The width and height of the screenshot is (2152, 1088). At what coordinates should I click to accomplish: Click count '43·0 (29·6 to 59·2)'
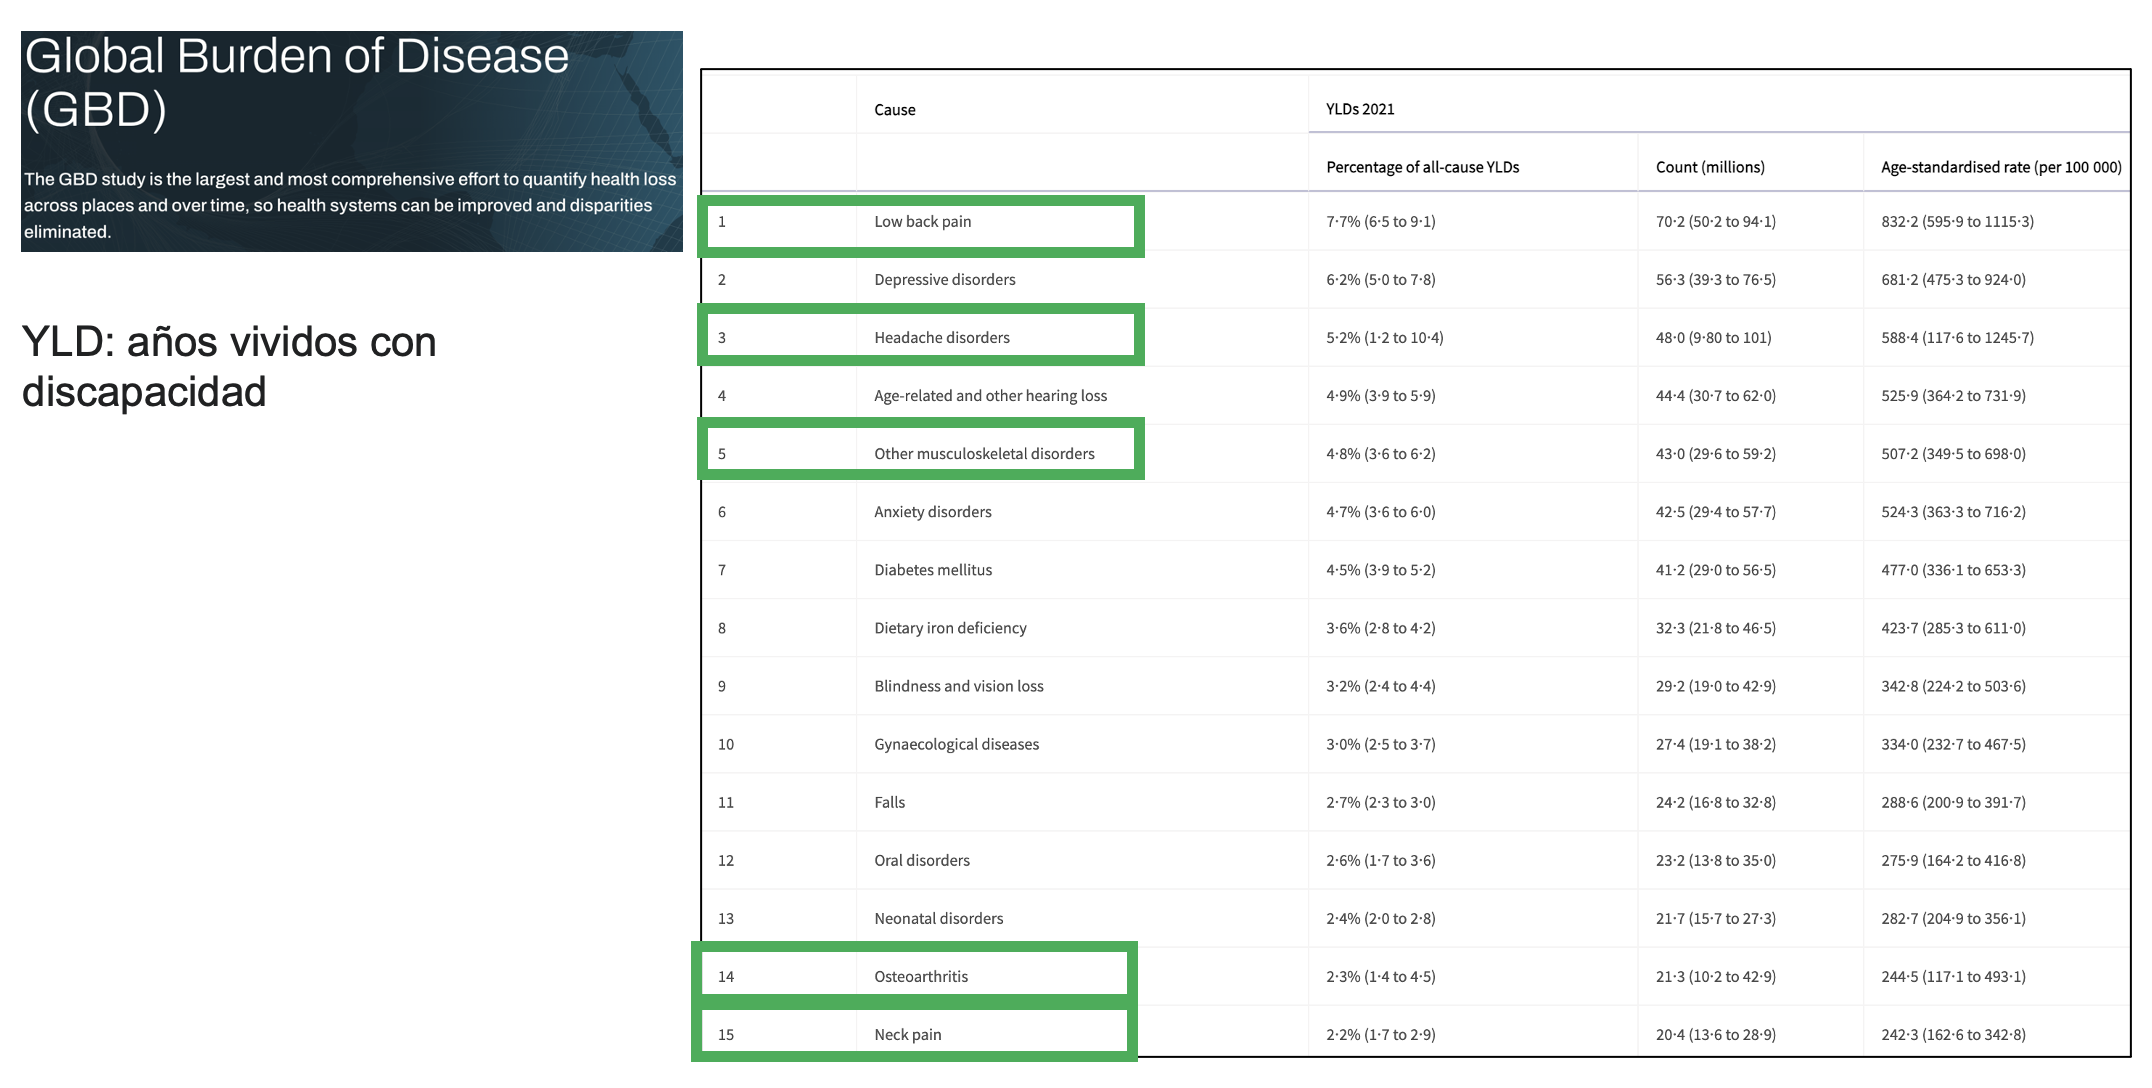tap(1715, 454)
